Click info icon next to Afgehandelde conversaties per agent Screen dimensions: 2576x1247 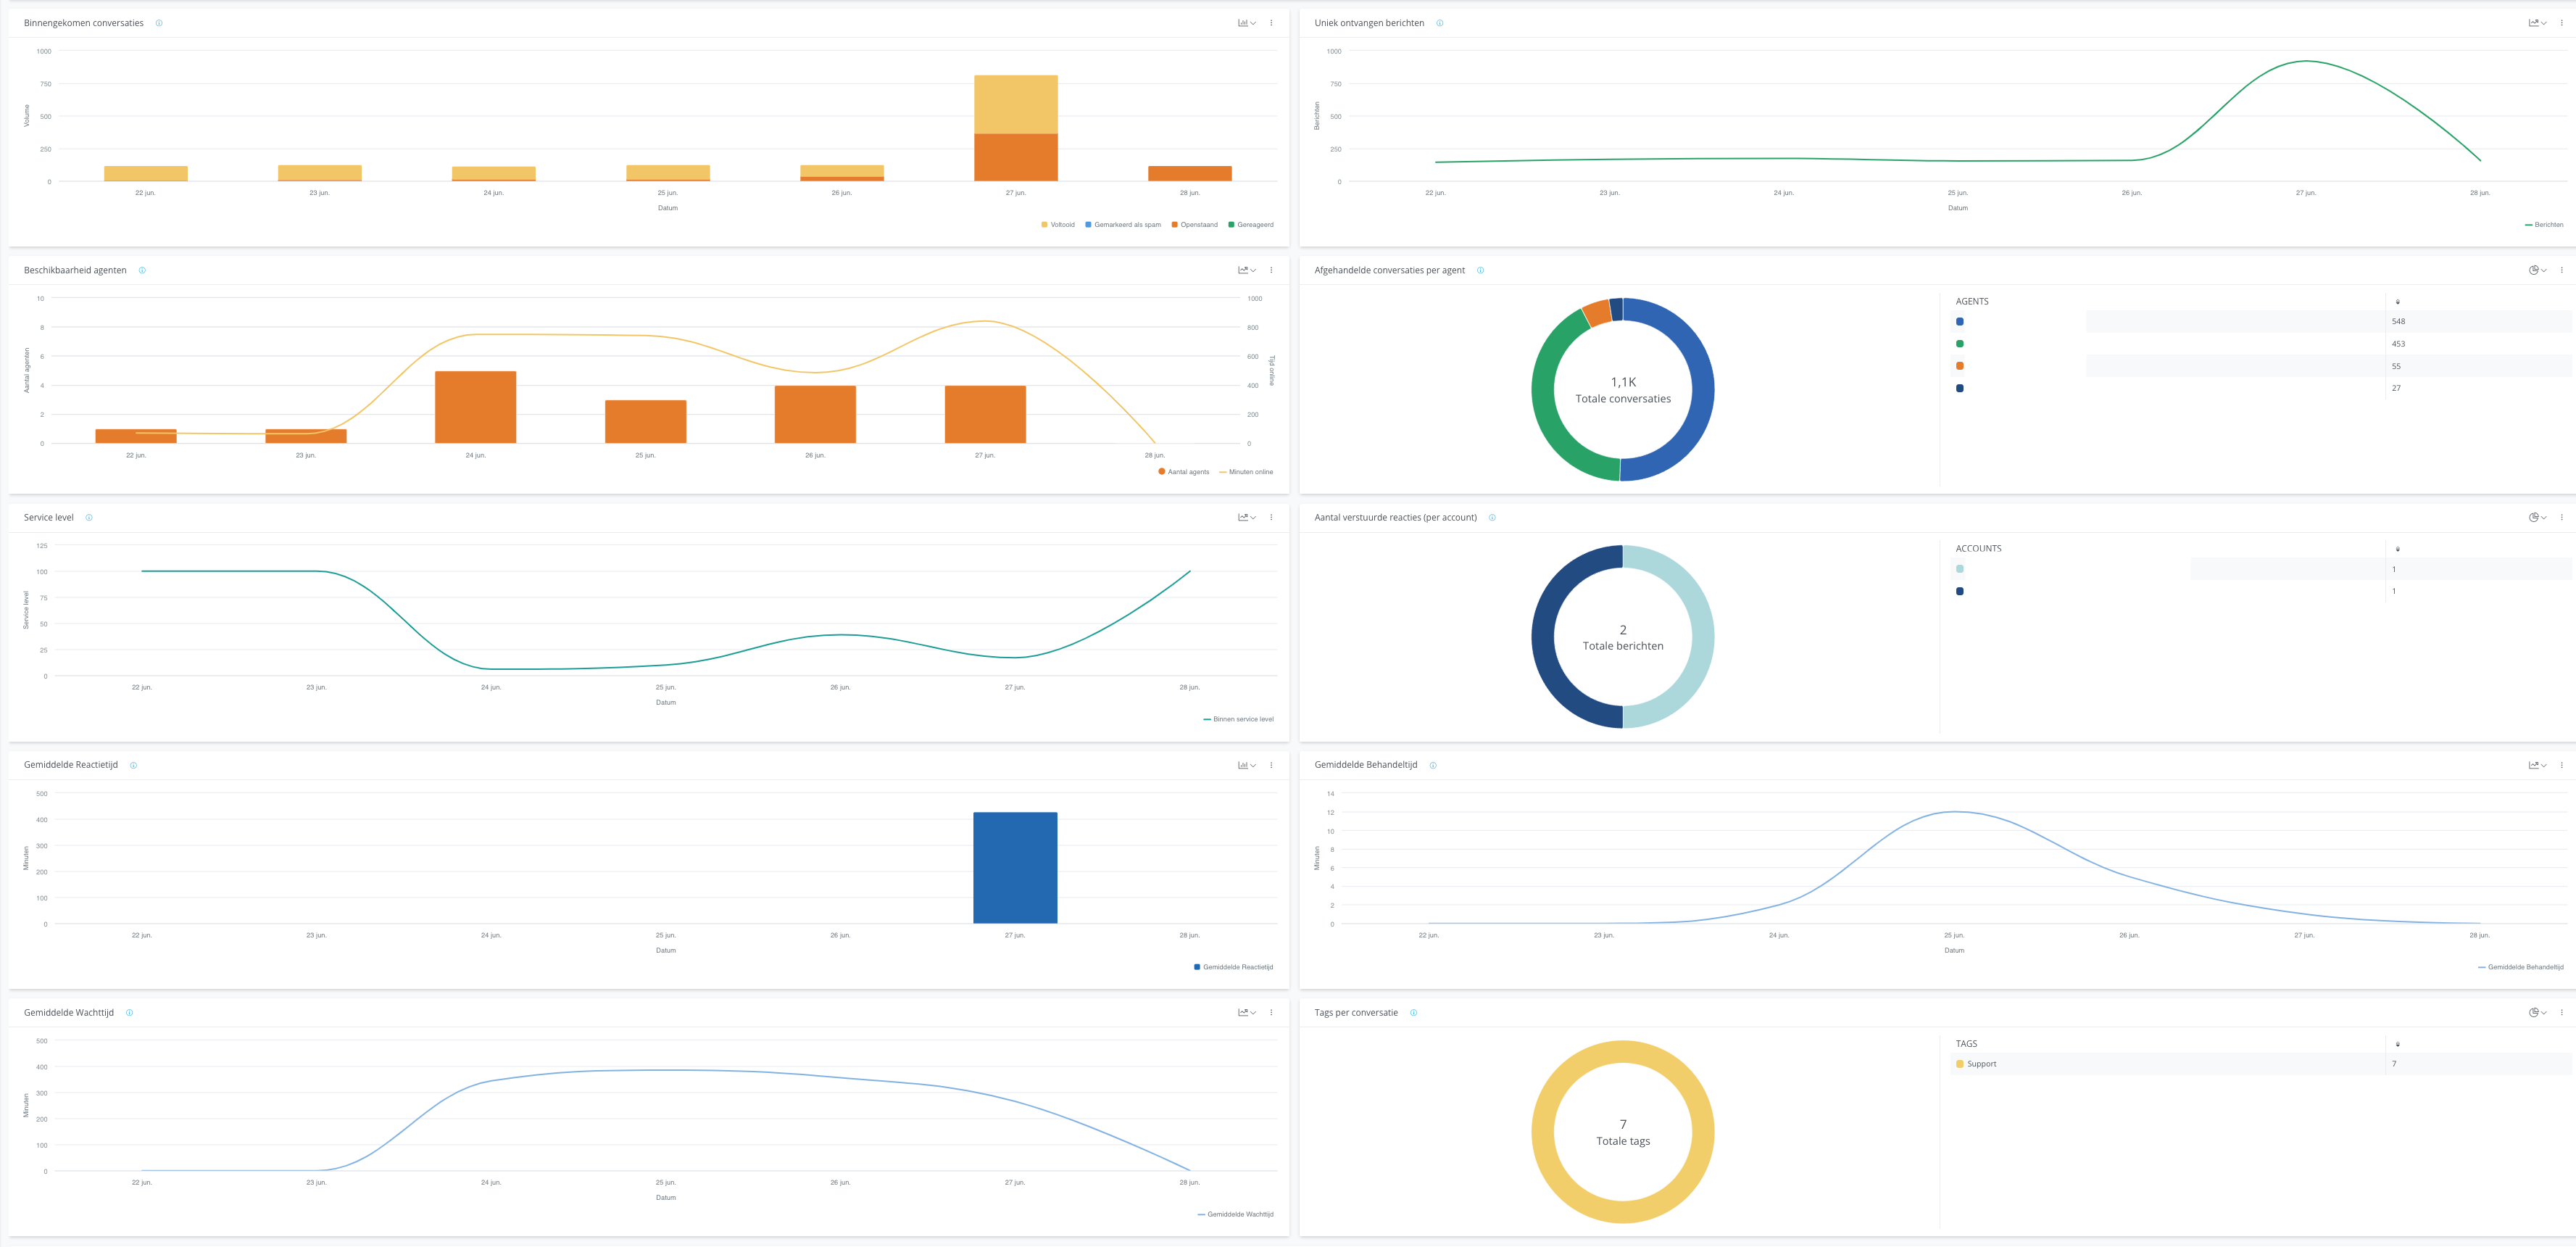(1481, 270)
